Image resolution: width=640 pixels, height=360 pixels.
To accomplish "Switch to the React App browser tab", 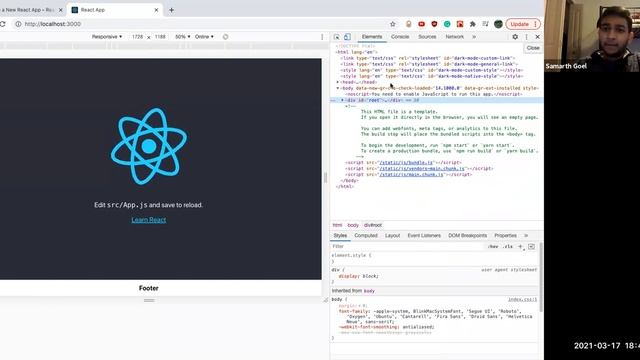I will pyautogui.click(x=115, y=10).
